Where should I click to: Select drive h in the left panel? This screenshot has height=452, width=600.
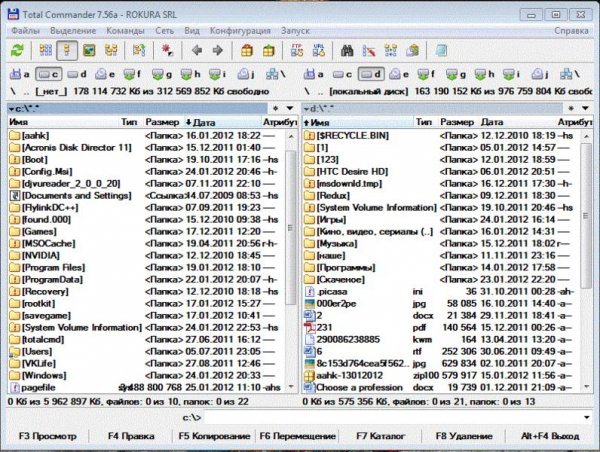pyautogui.click(x=190, y=74)
